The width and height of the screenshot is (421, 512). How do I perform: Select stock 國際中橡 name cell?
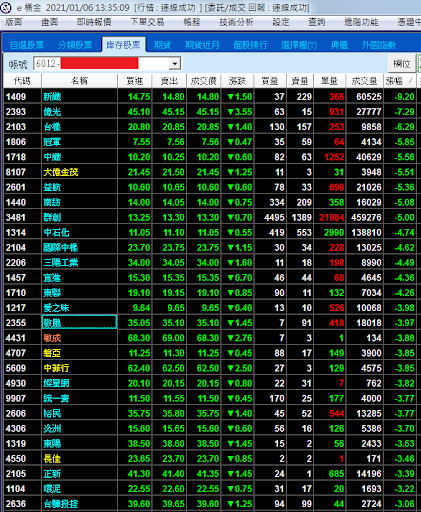tap(79, 248)
